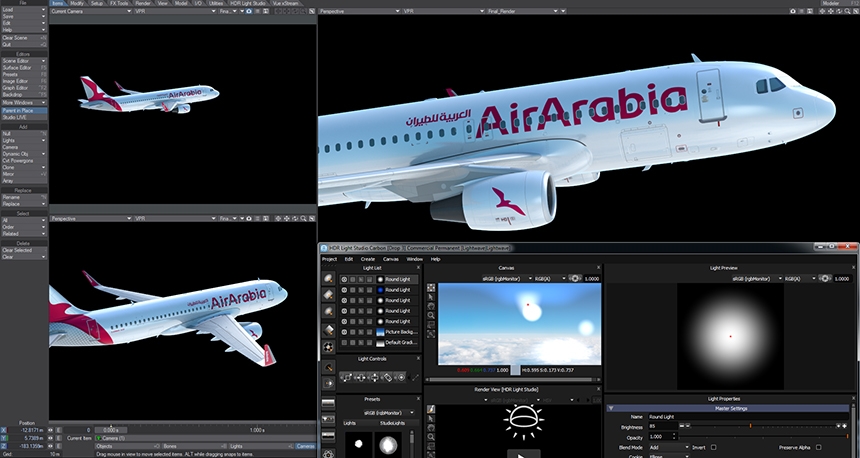Image resolution: width=860 pixels, height=458 pixels.
Task: Toggle visibility of the fourth Round Light
Action: (344, 310)
